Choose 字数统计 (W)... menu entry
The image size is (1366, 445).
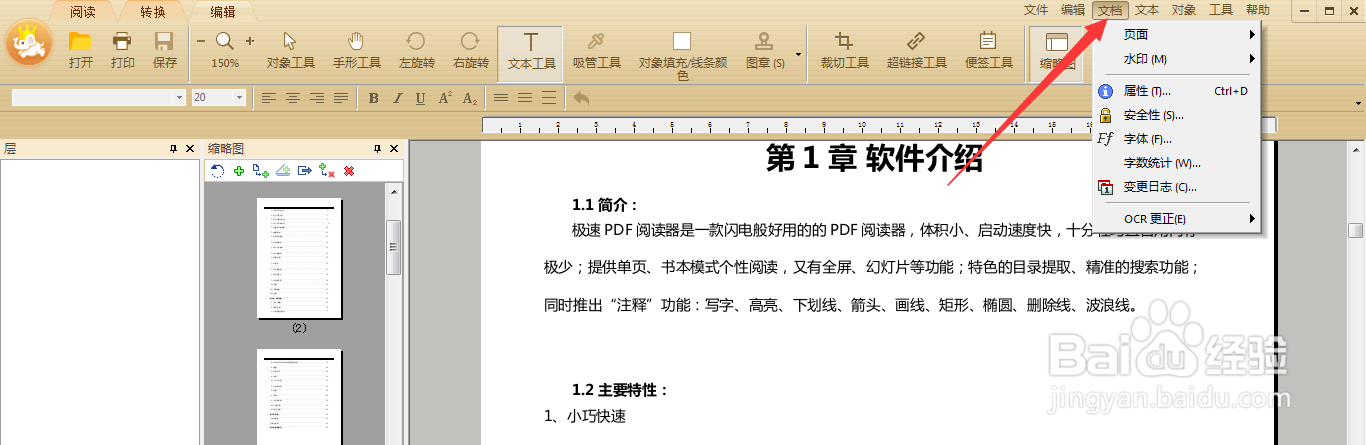pos(1177,163)
